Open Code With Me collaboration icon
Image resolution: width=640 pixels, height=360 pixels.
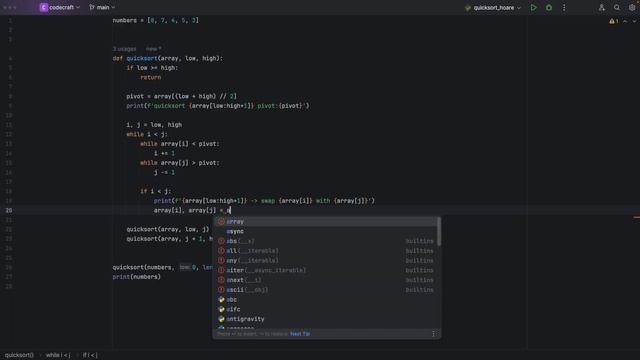tap(602, 7)
